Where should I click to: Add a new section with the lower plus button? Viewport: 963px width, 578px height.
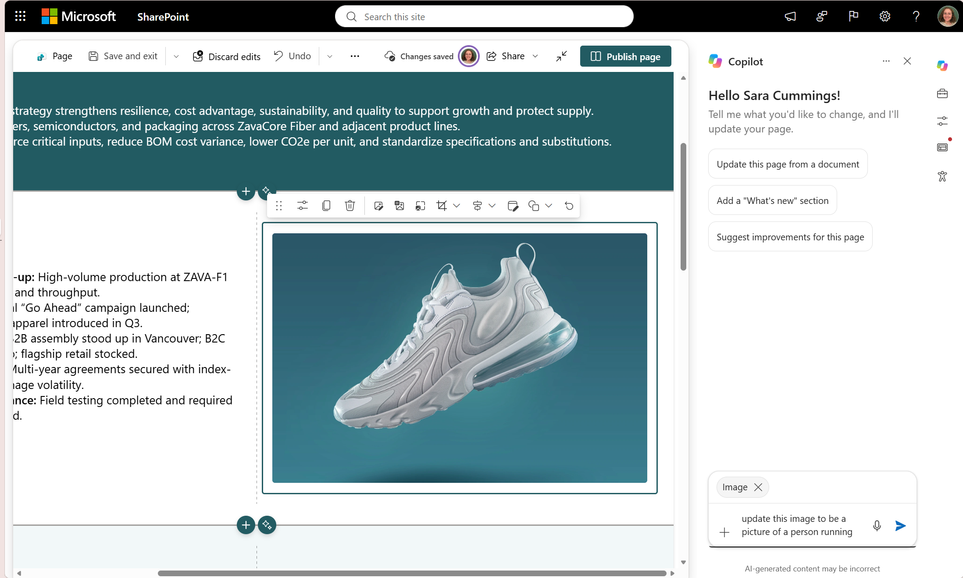click(246, 525)
